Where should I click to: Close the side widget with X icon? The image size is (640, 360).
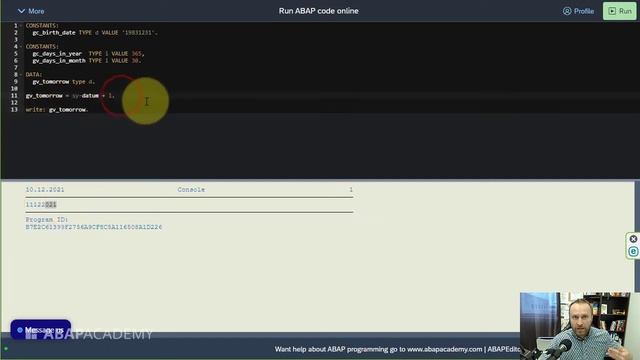coord(633,239)
